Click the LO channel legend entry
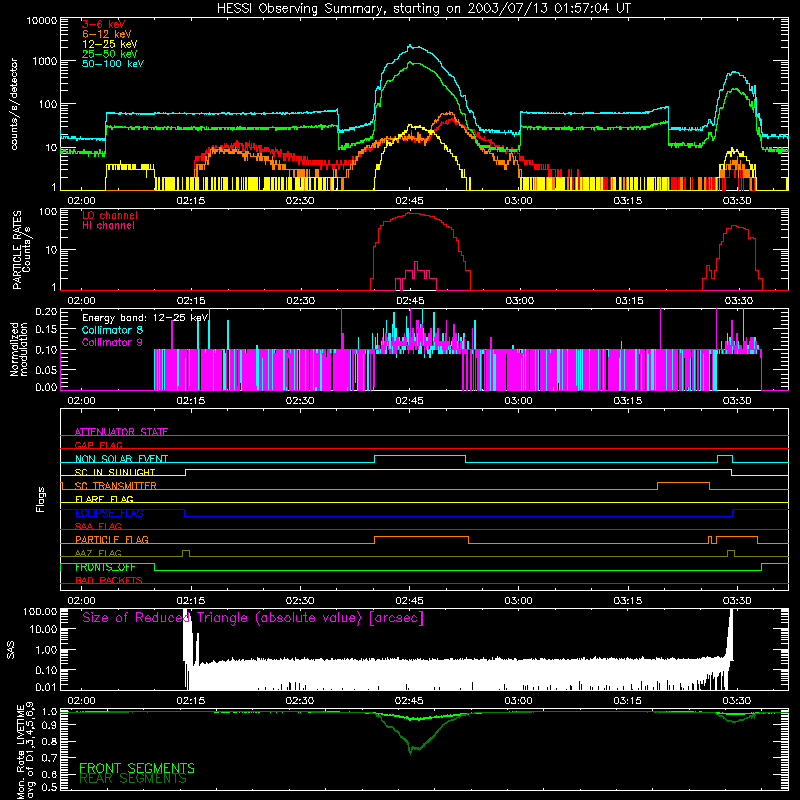Screen dimensions: 800x800 click(110, 215)
